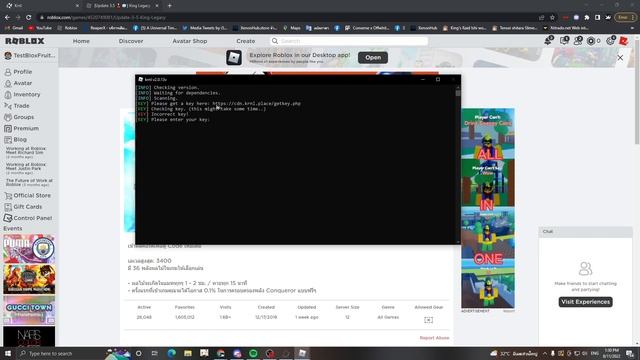This screenshot has width=640, height=360.
Task: Go to Avatar Shop
Action: click(x=189, y=41)
